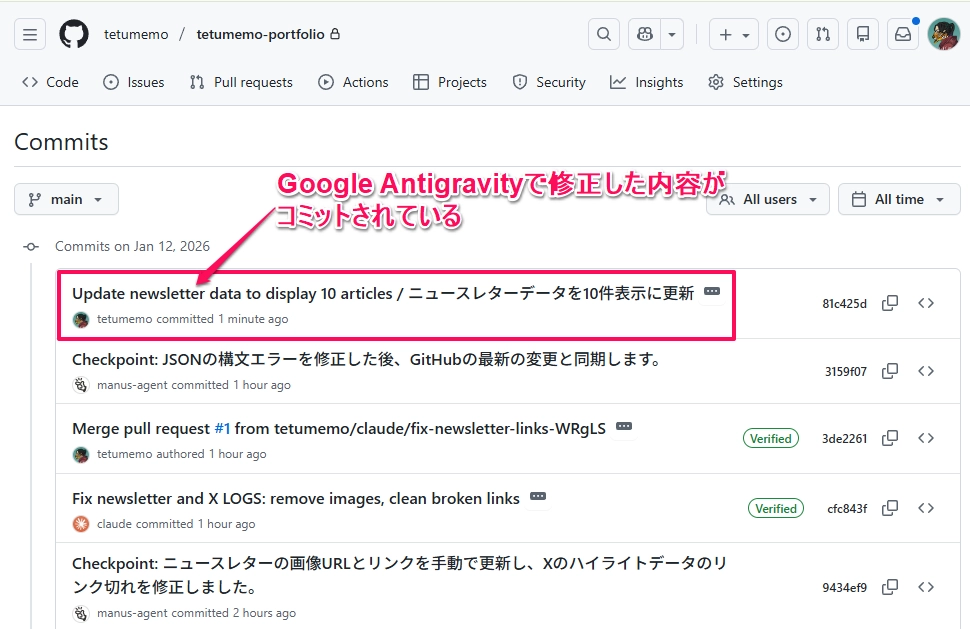970x629 pixels.
Task: Switch to the Issues tab
Action: (134, 82)
